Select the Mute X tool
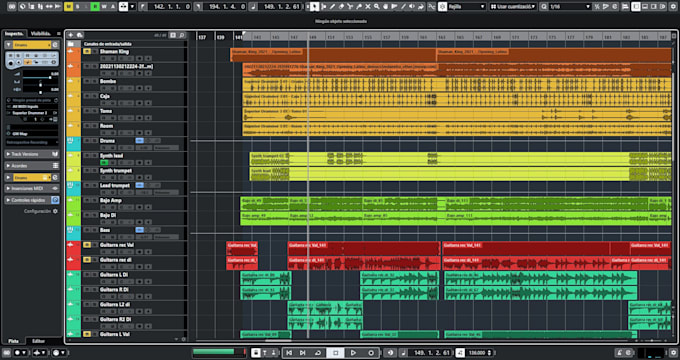680x360 pixels. tap(368, 7)
